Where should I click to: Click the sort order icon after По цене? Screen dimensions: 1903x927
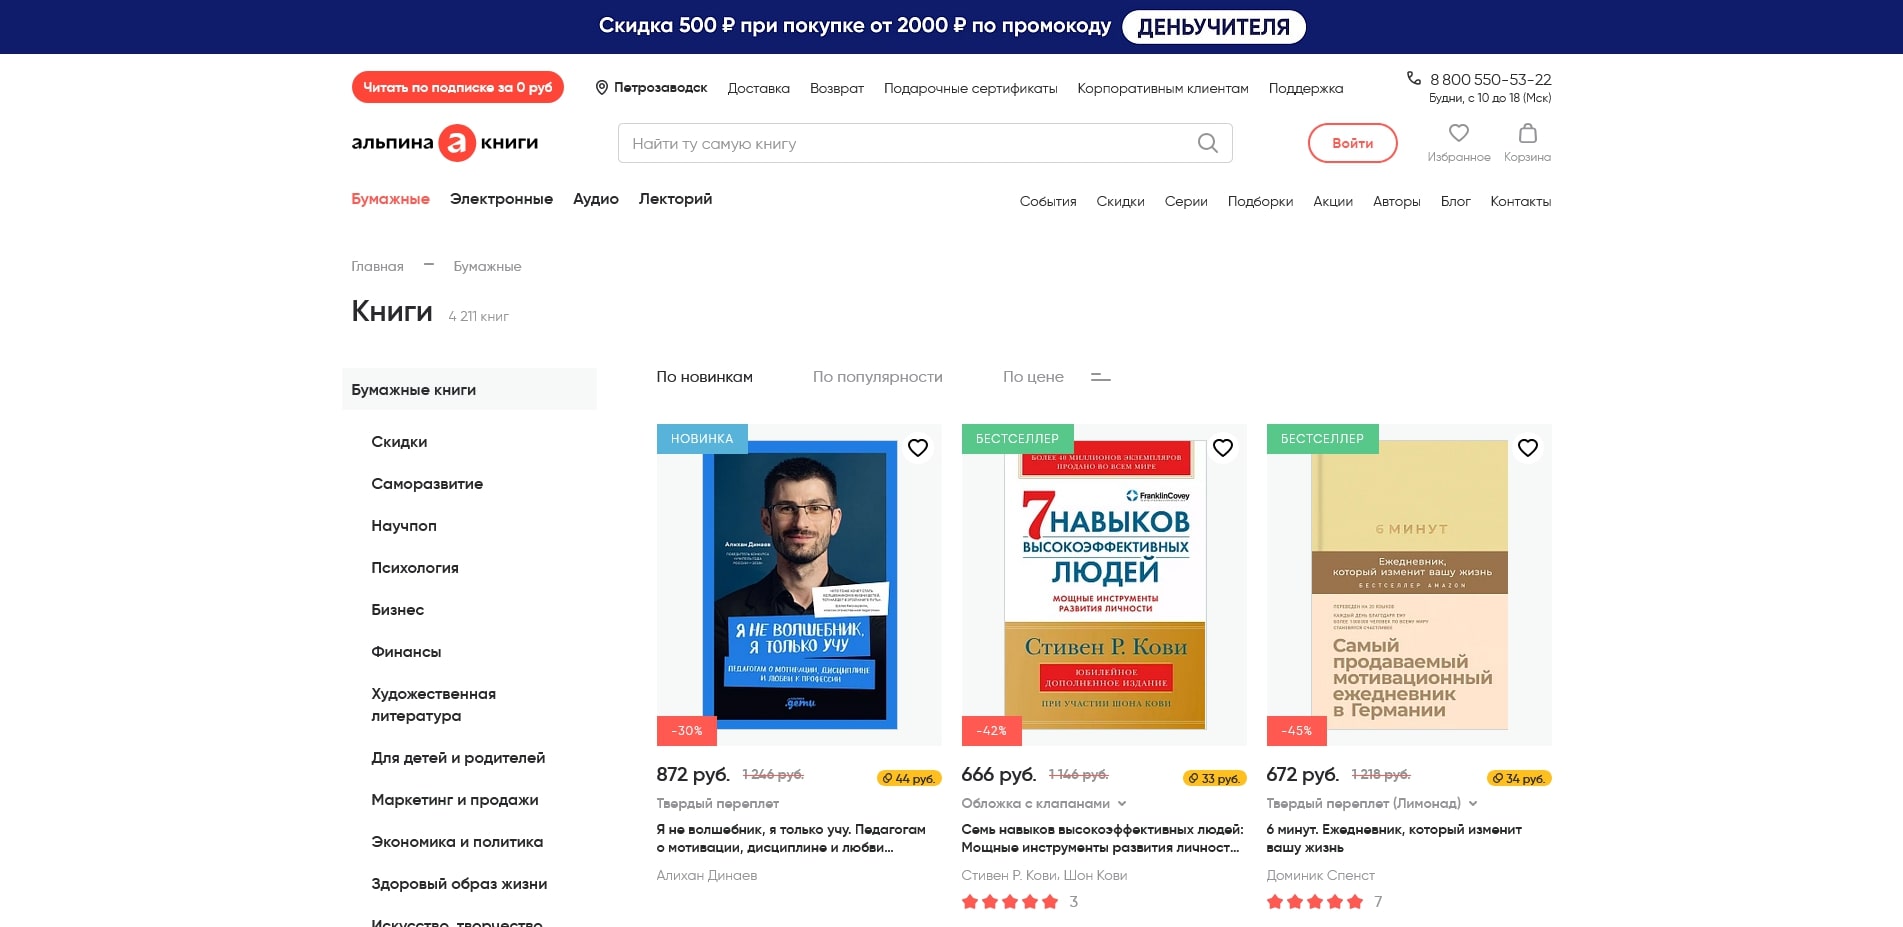(x=1100, y=377)
